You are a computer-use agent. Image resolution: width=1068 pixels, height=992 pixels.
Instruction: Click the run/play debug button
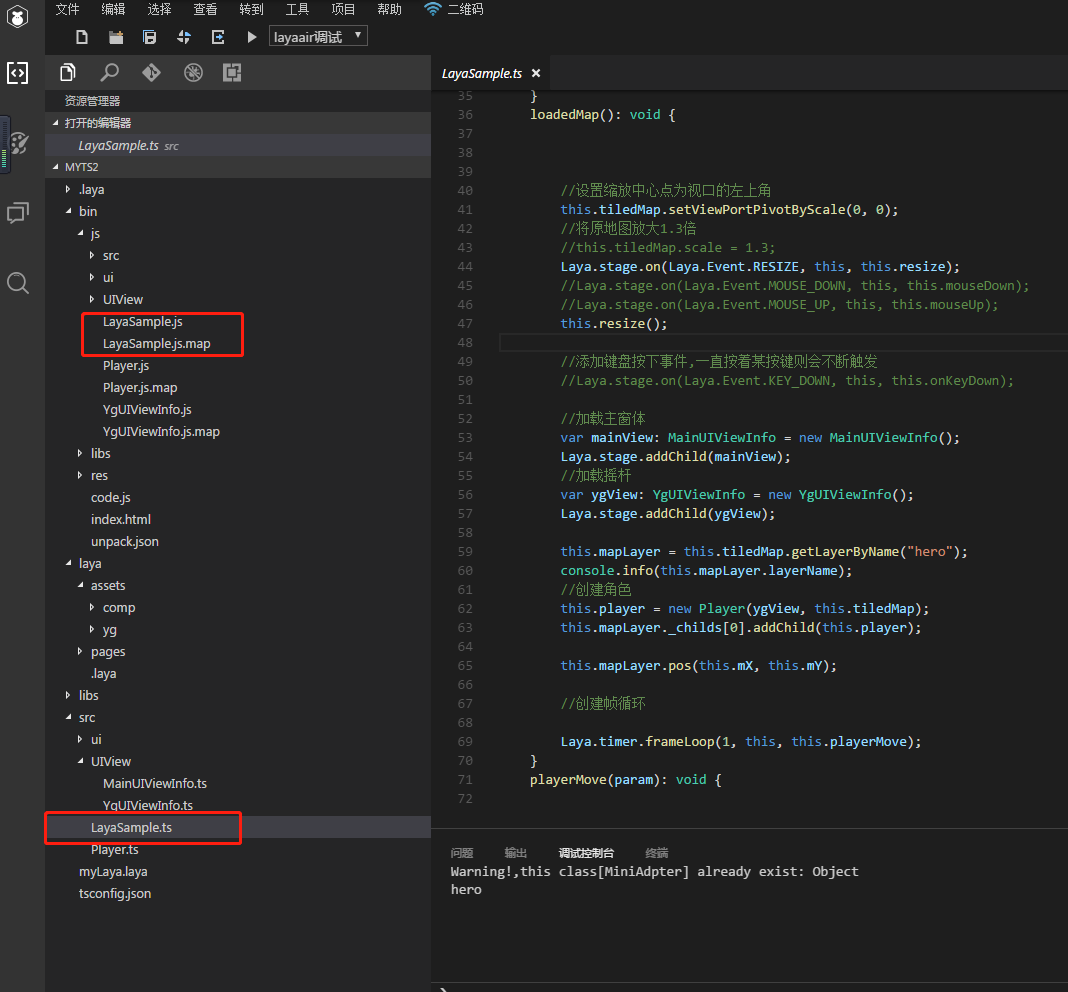252,37
